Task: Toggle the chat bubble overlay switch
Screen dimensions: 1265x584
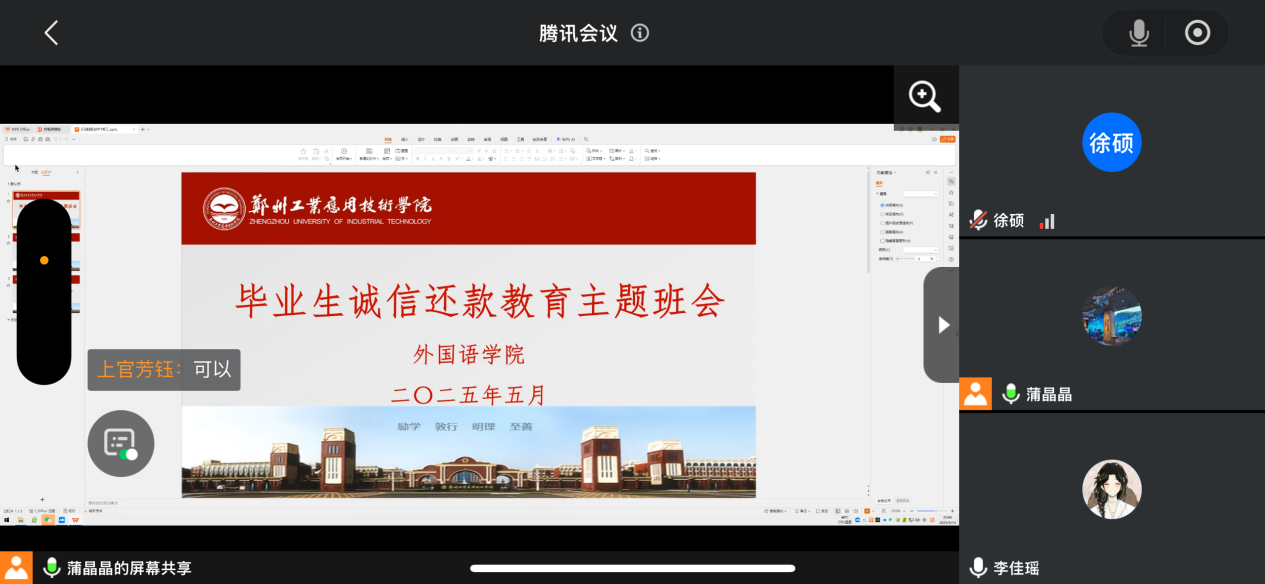Action: [x=121, y=443]
